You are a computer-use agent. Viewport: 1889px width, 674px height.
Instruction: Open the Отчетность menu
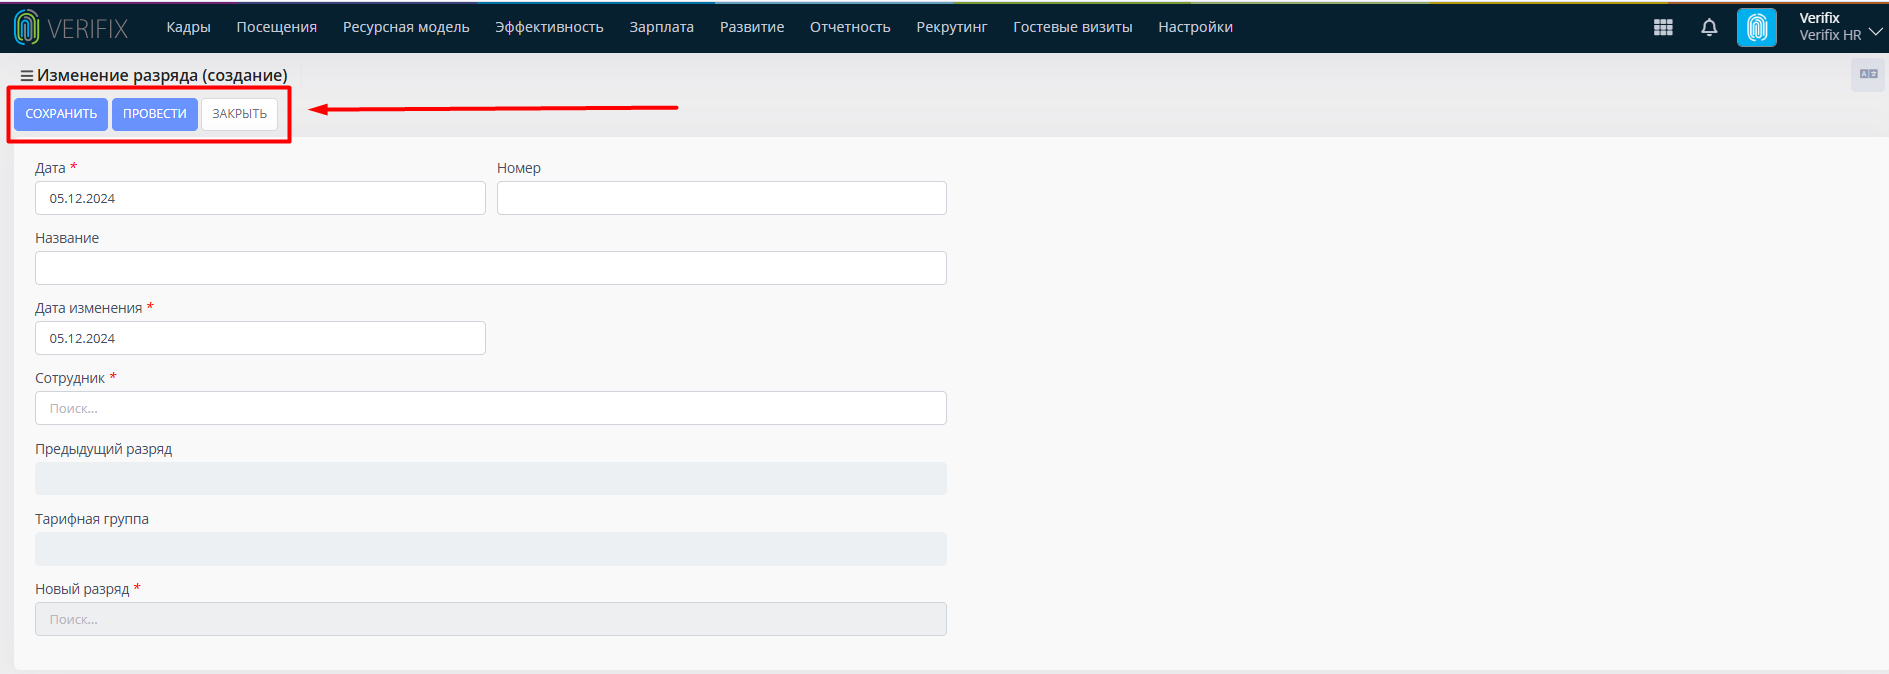click(x=850, y=27)
